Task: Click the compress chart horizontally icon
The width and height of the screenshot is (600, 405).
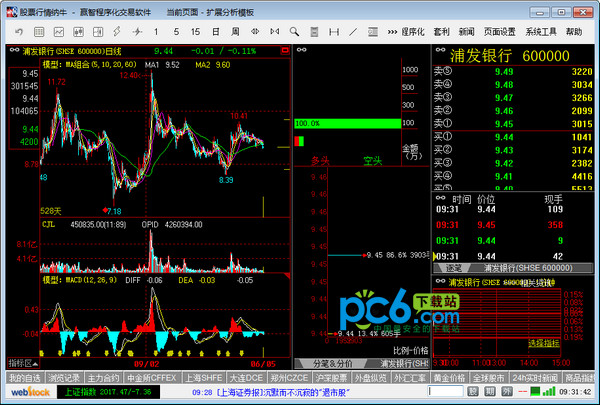Action: 275,32
